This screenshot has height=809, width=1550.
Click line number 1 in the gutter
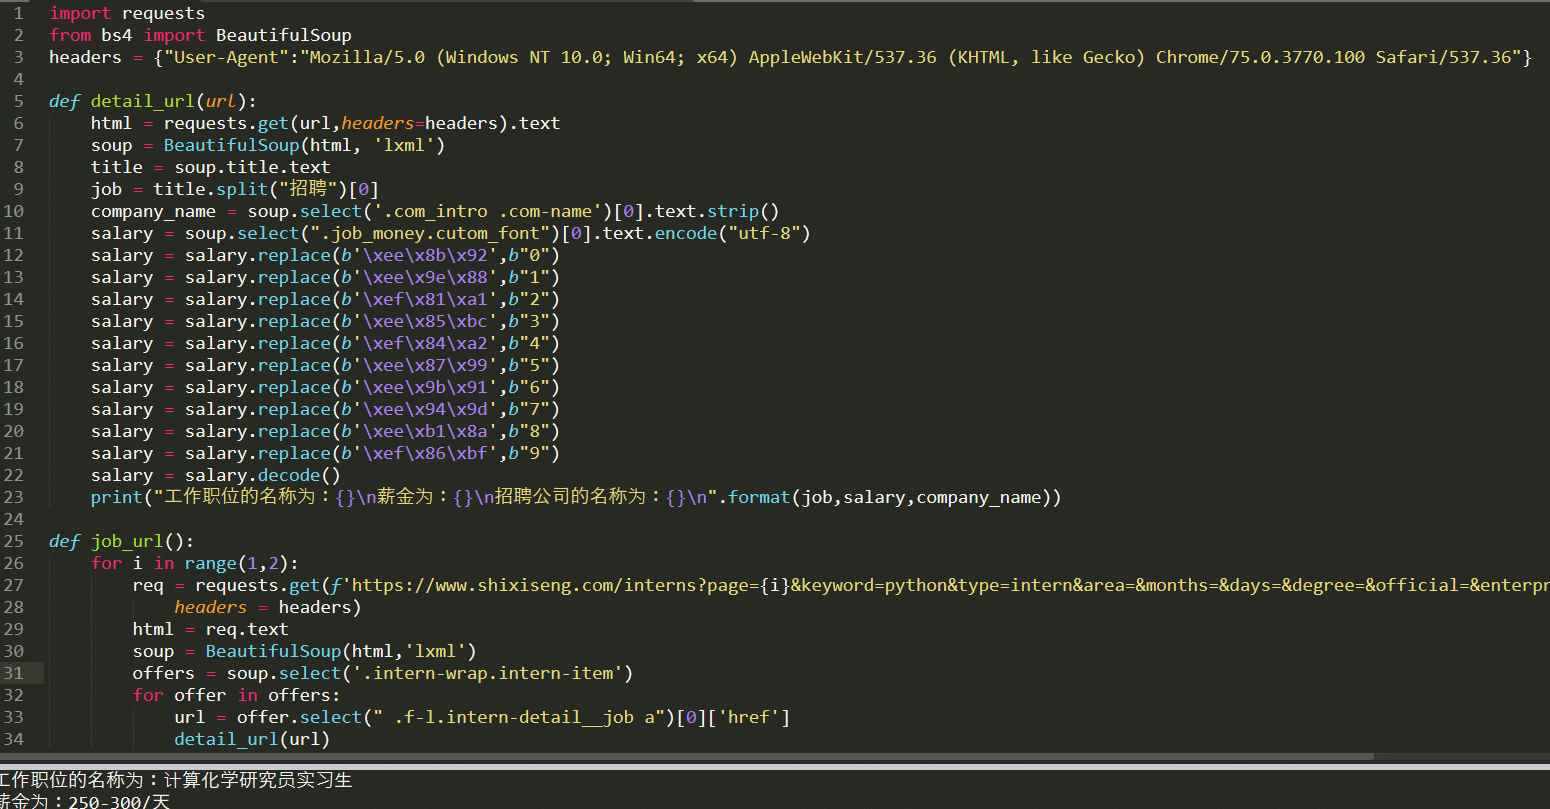pyautogui.click(x=18, y=13)
